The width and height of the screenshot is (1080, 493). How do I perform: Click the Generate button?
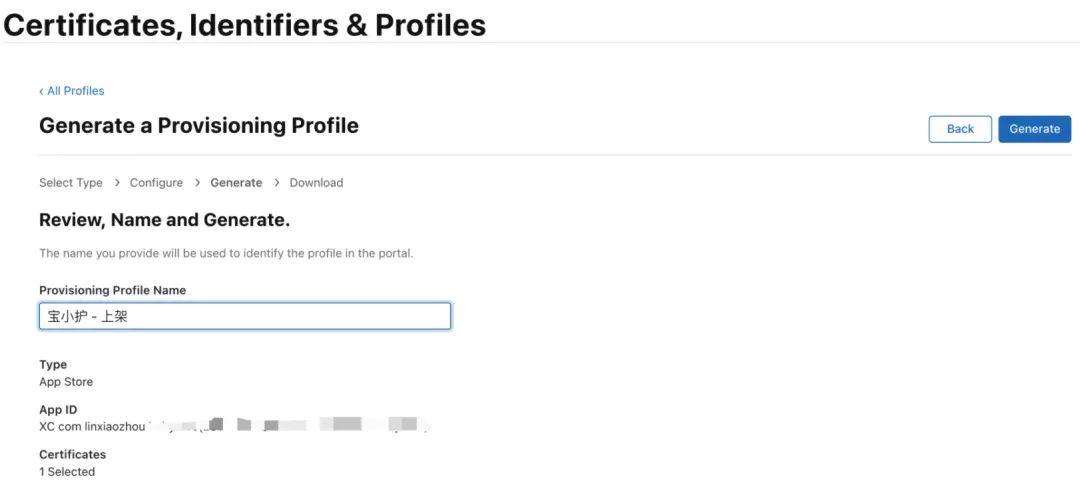(1034, 129)
